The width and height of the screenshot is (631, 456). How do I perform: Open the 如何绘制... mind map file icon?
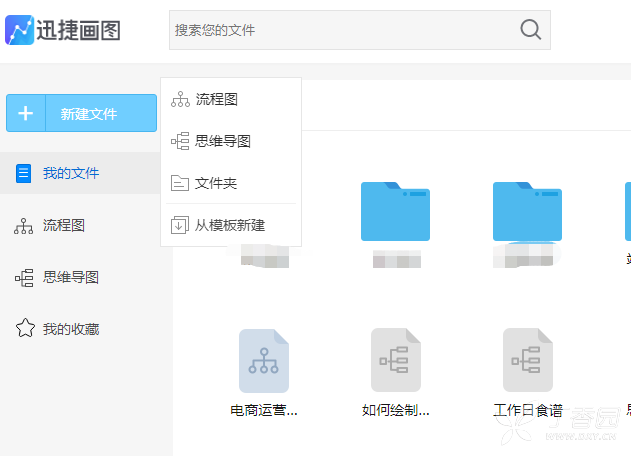[x=396, y=360]
